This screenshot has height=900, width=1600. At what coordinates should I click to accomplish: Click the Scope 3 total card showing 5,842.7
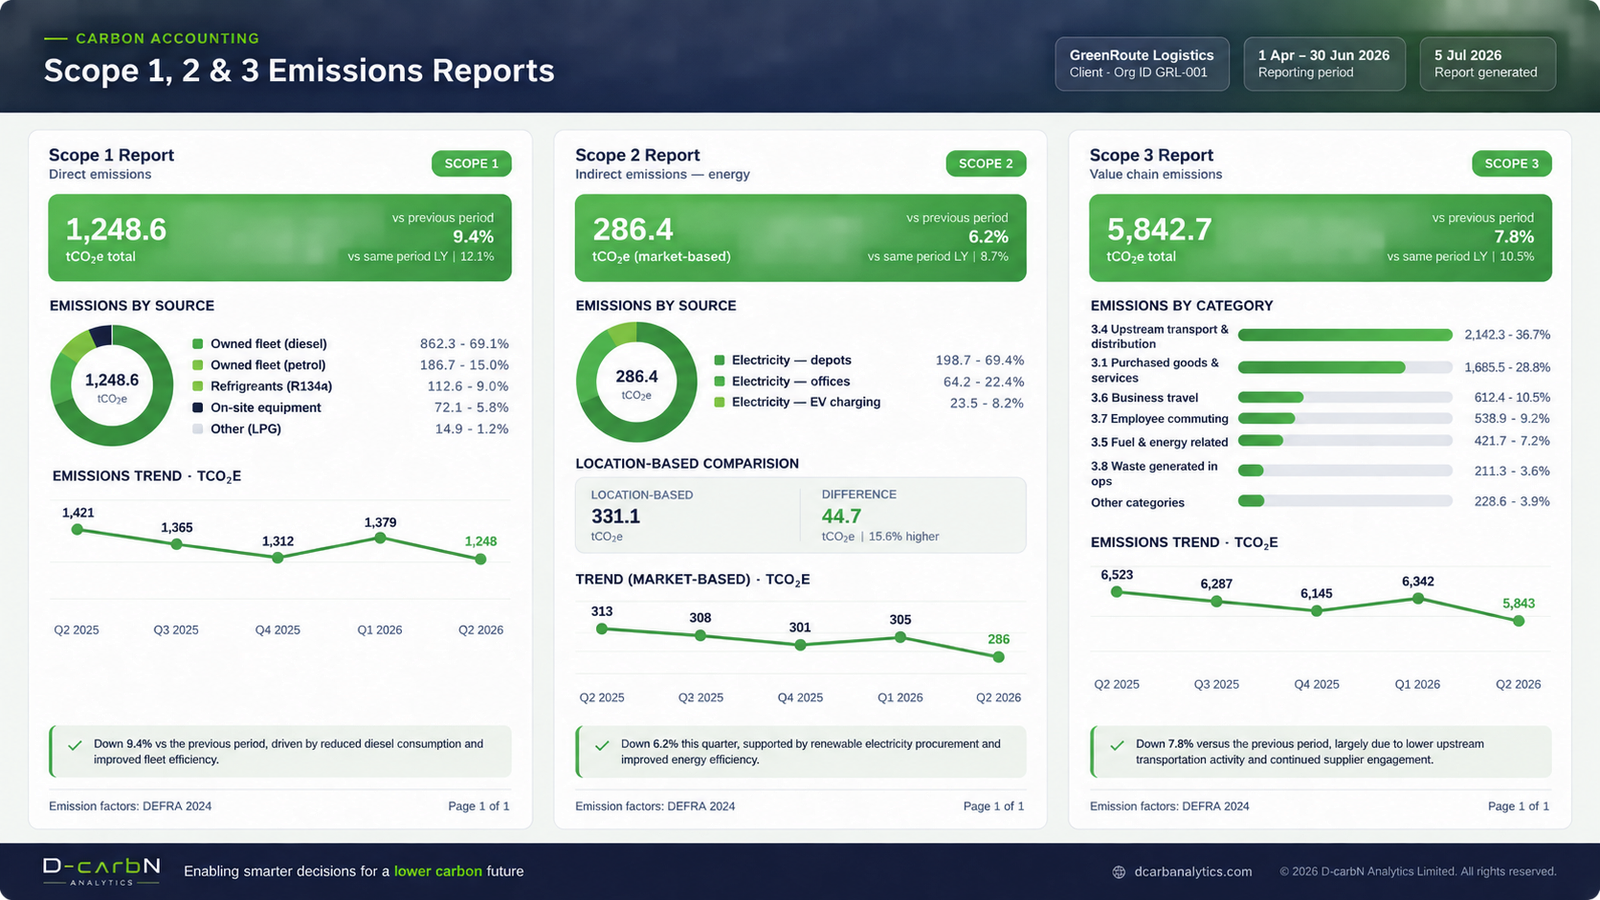tap(1321, 238)
